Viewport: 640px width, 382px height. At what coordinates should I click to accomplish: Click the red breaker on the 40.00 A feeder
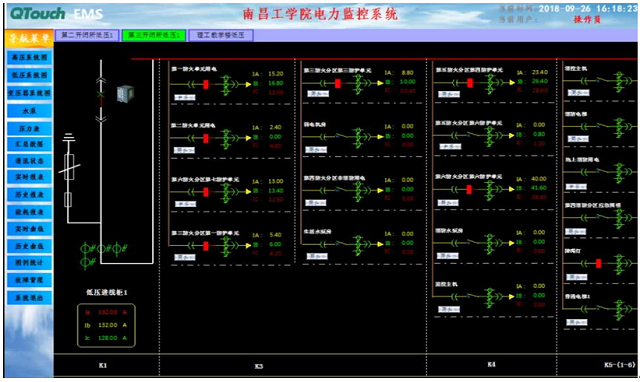pos(469,189)
